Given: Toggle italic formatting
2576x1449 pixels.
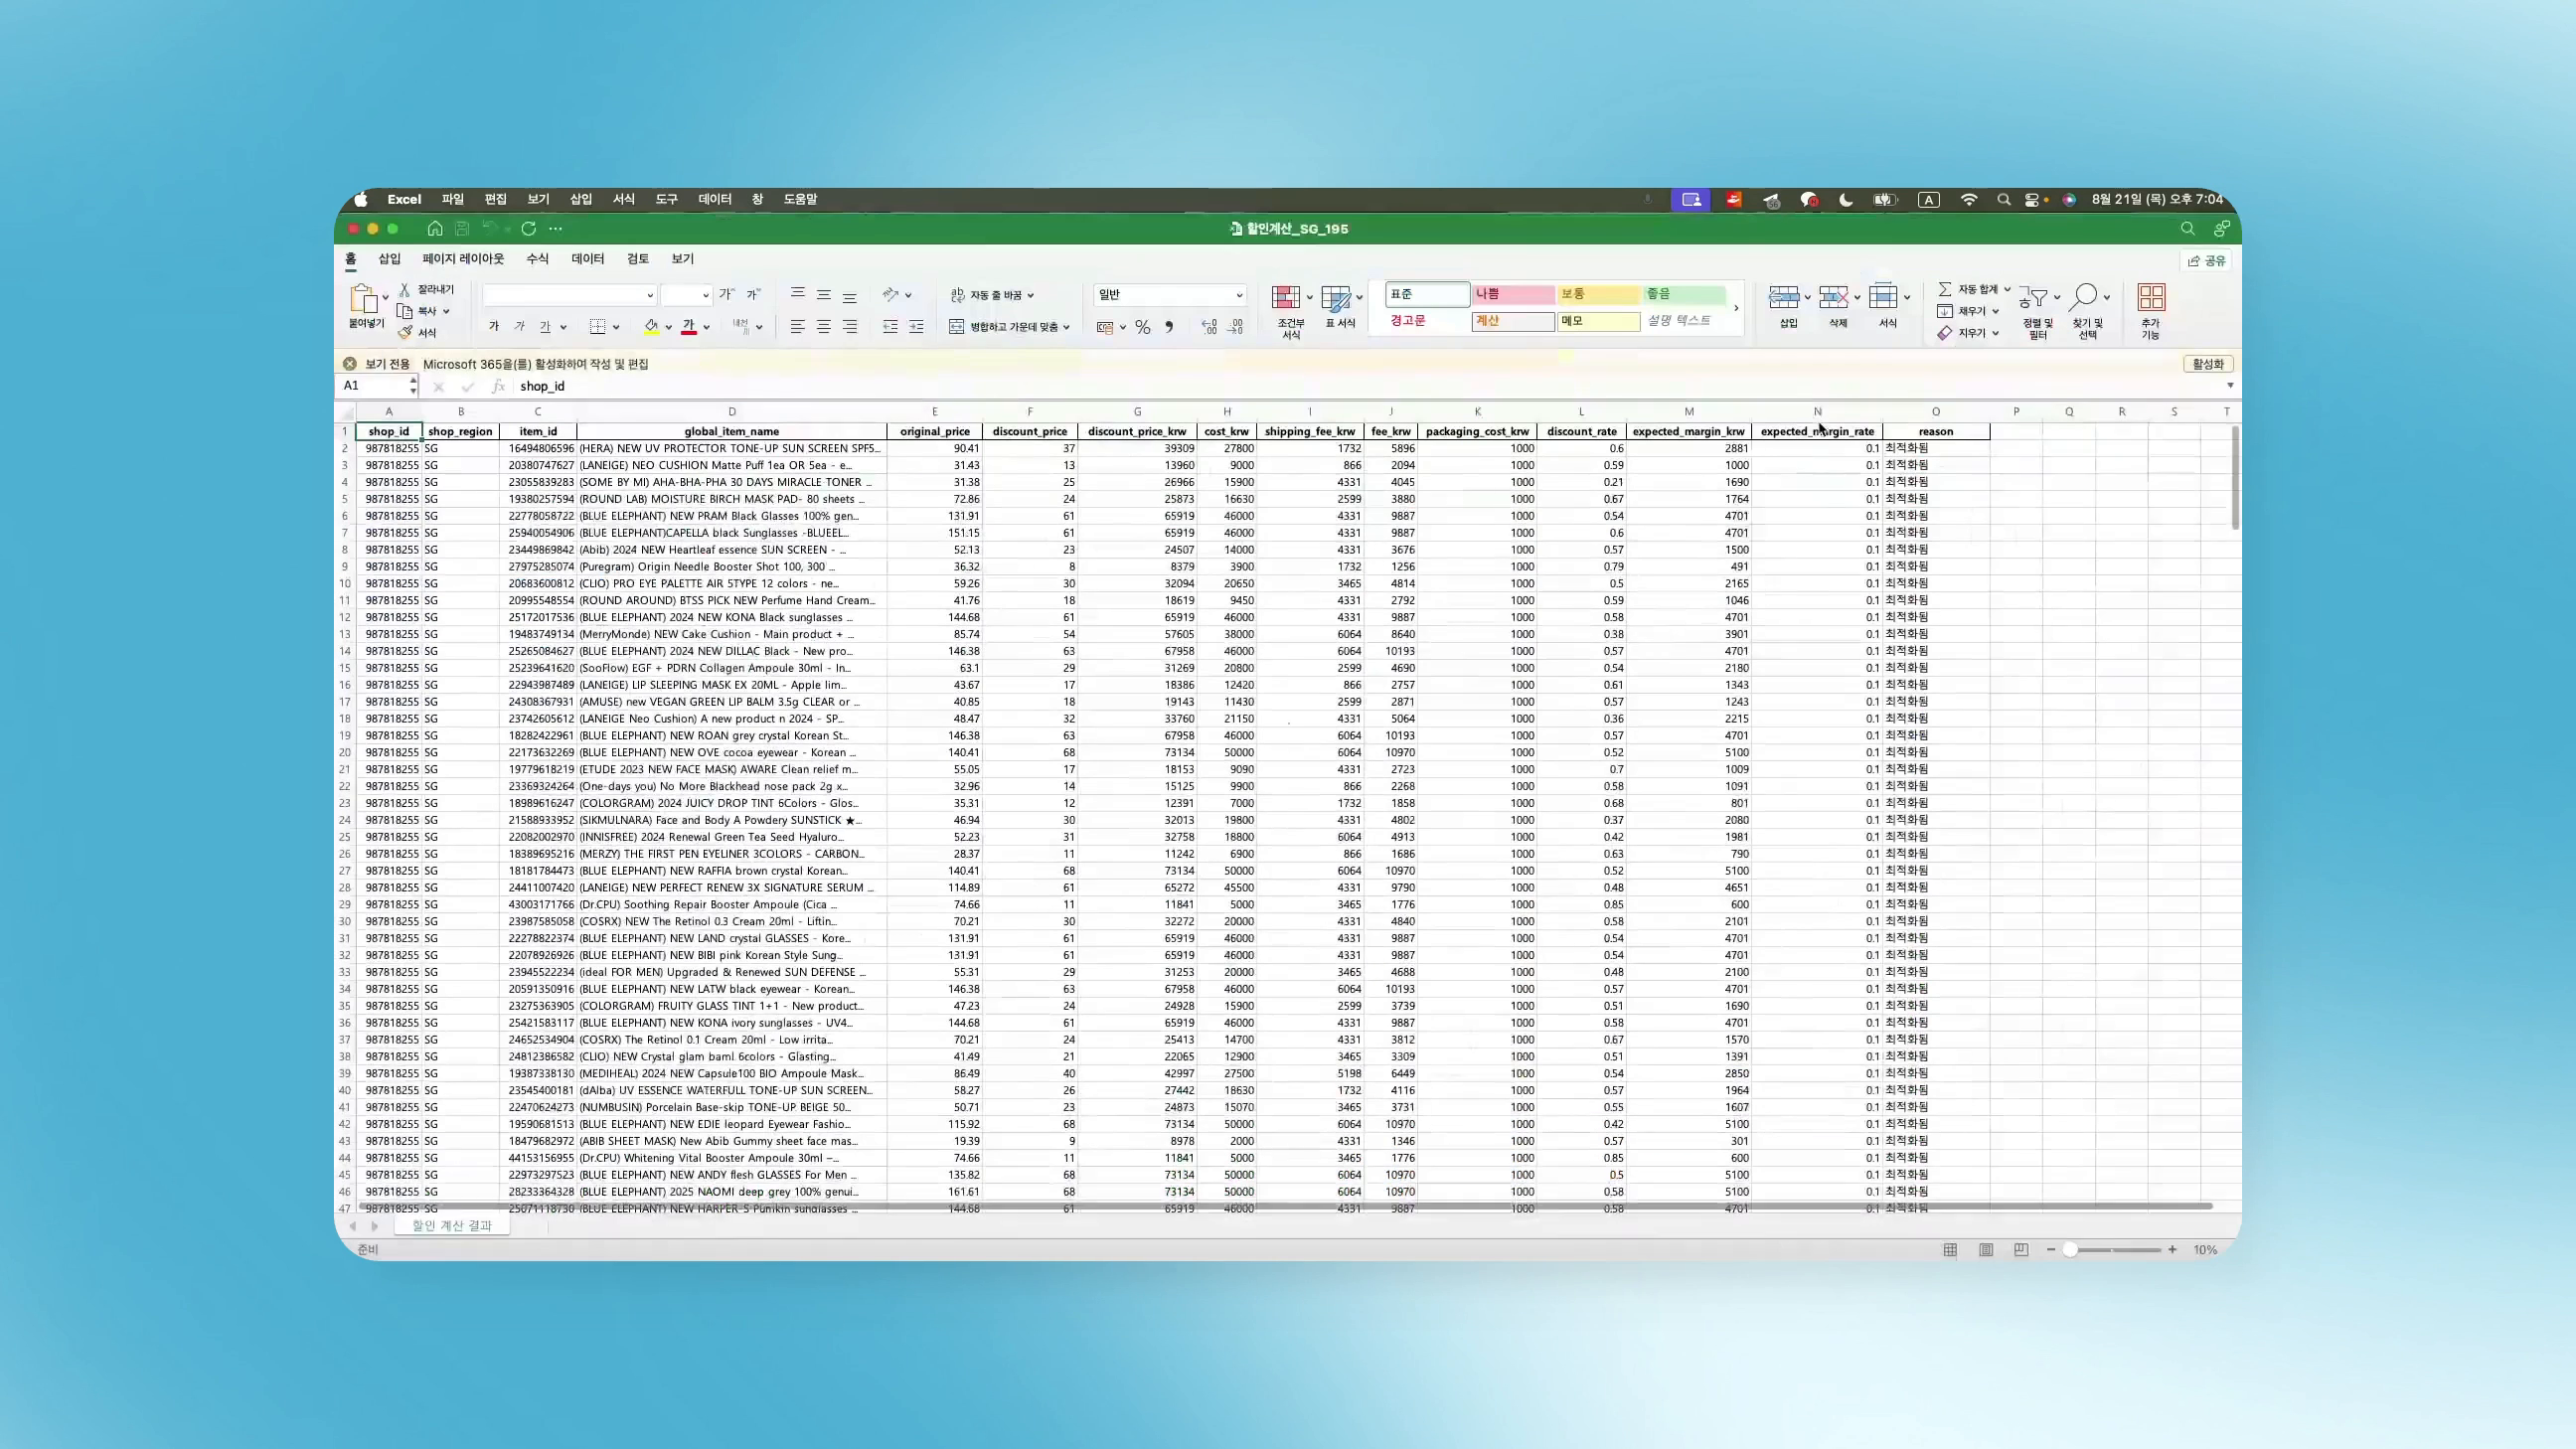Looking at the screenshot, I should pos(521,326).
